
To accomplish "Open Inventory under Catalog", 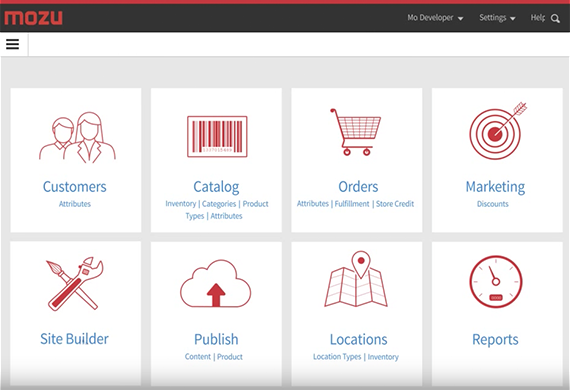I will [x=181, y=204].
